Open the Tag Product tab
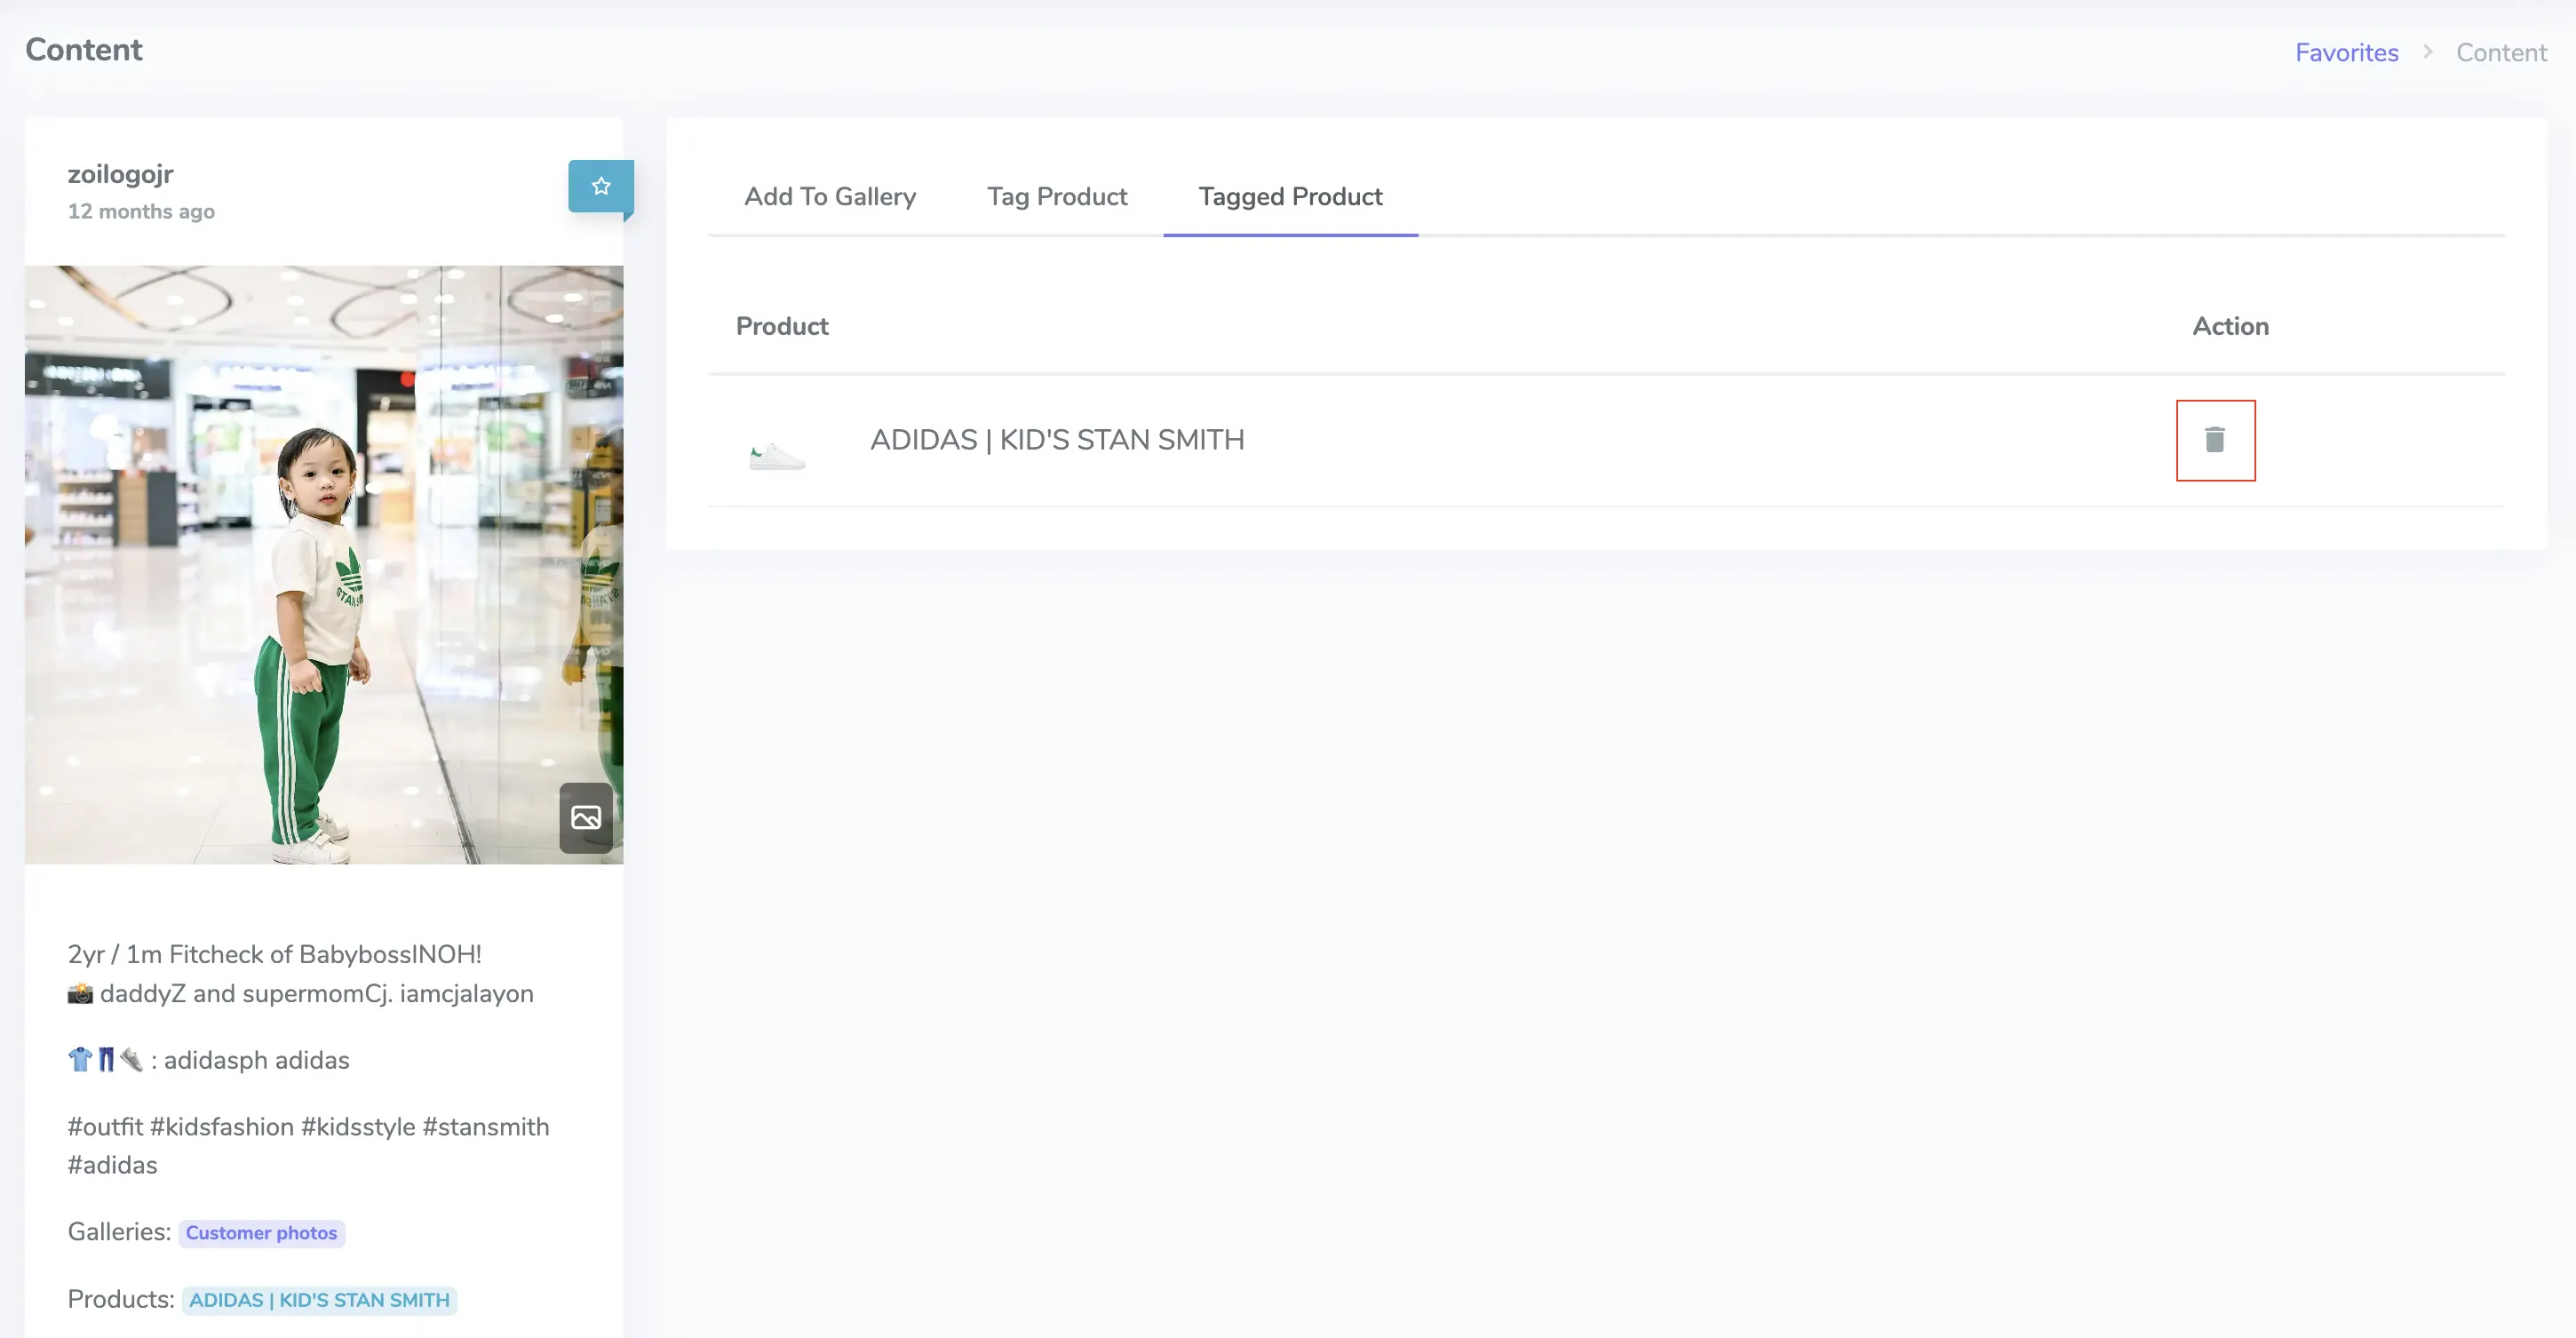The image size is (2576, 1338). (x=1057, y=196)
